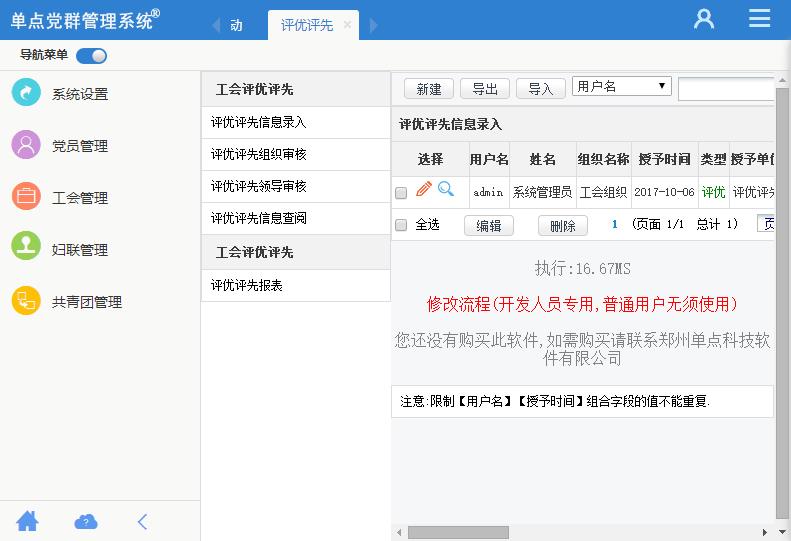Edit admin row with pencil icon
Viewport: 791px width, 541px height.
[x=424, y=189]
